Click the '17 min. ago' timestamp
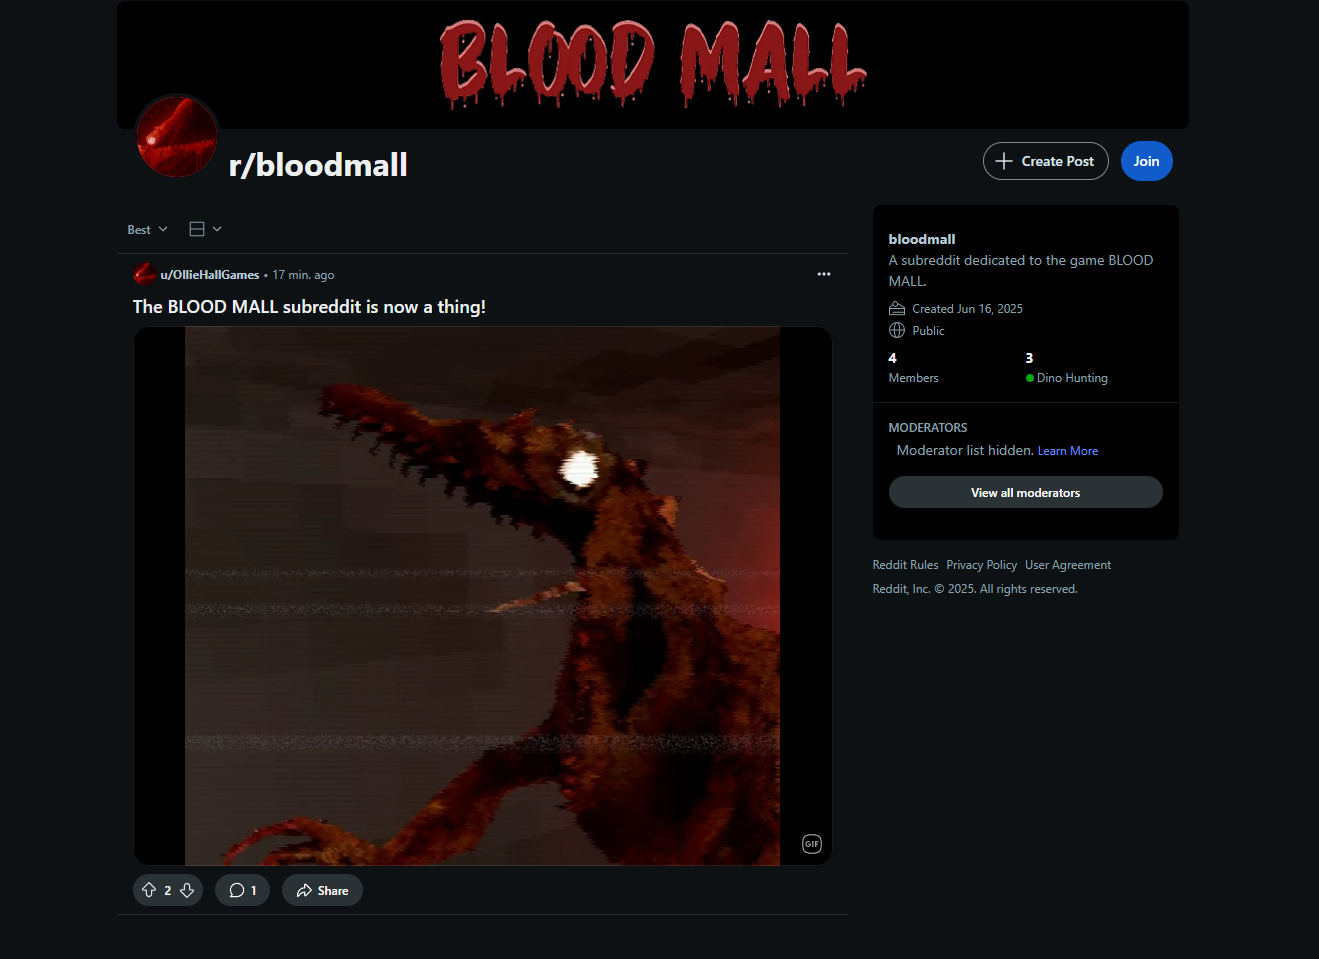The image size is (1319, 959). point(303,275)
